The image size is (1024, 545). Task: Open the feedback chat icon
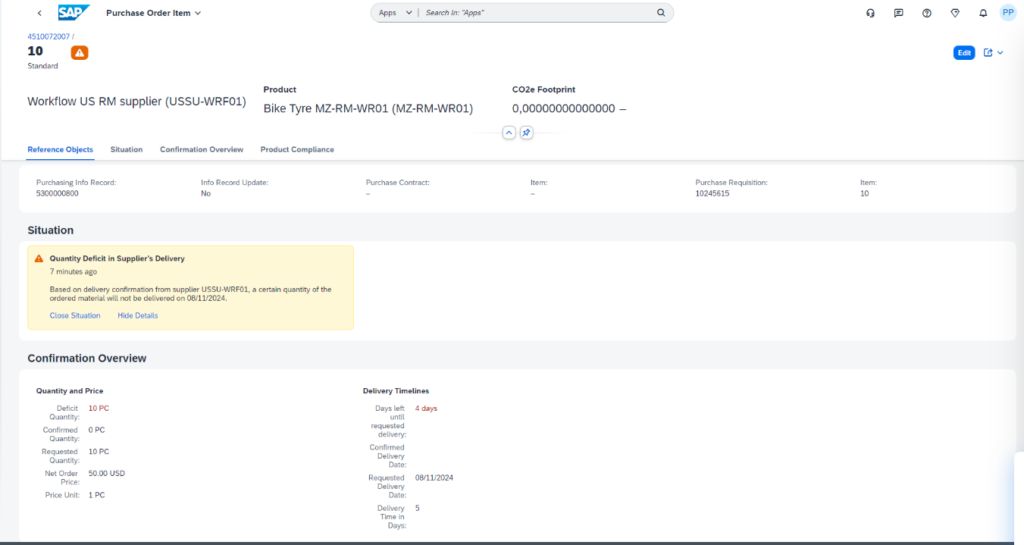(x=898, y=13)
